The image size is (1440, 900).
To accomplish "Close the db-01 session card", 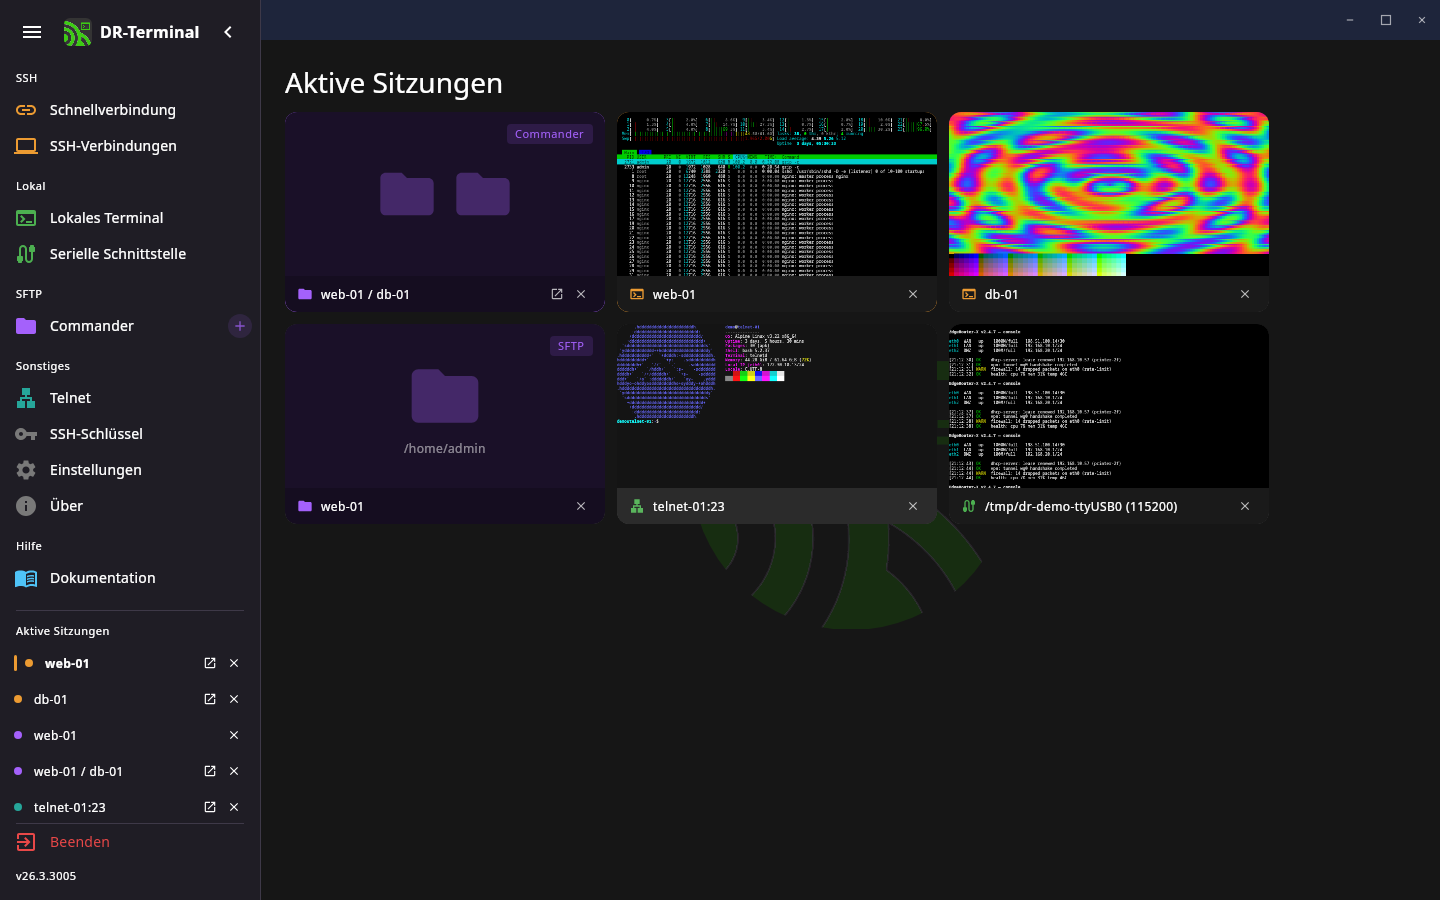I will 1245,294.
